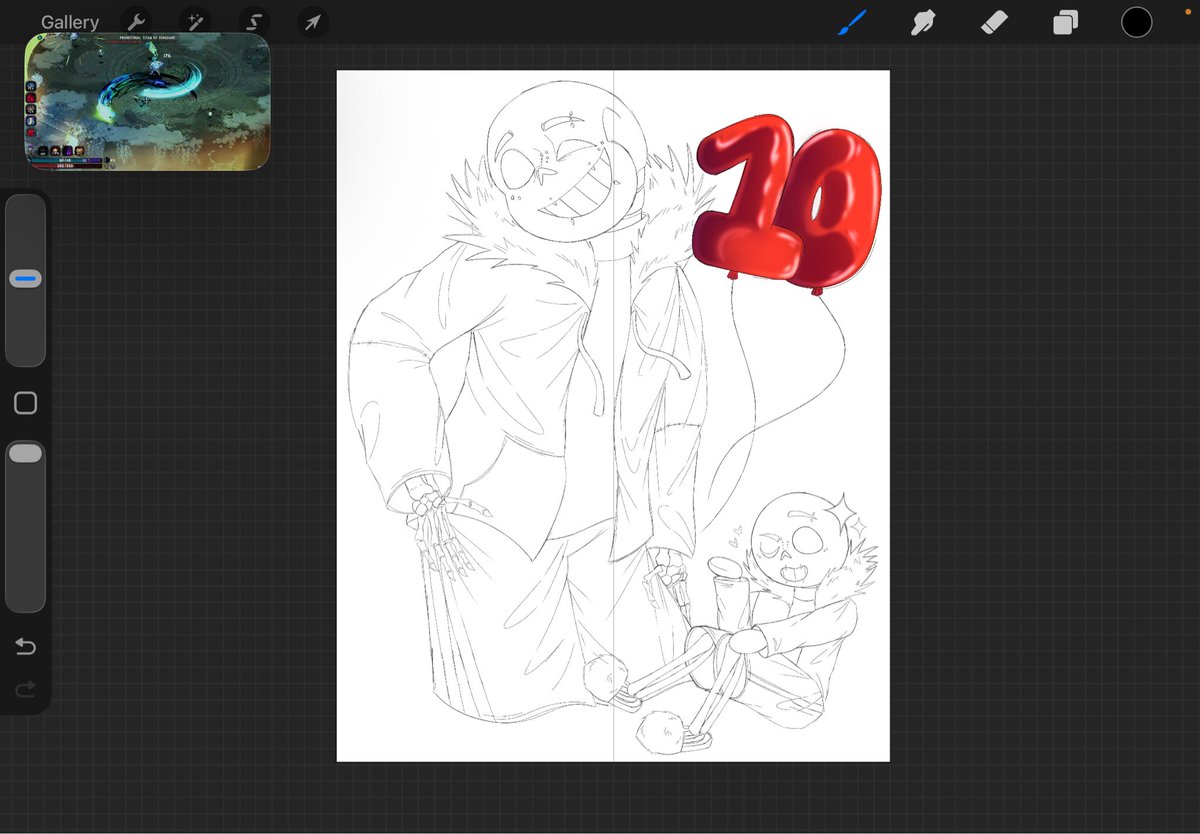This screenshot has width=1200, height=834.
Task: Open the Gallery
Action: coord(70,22)
